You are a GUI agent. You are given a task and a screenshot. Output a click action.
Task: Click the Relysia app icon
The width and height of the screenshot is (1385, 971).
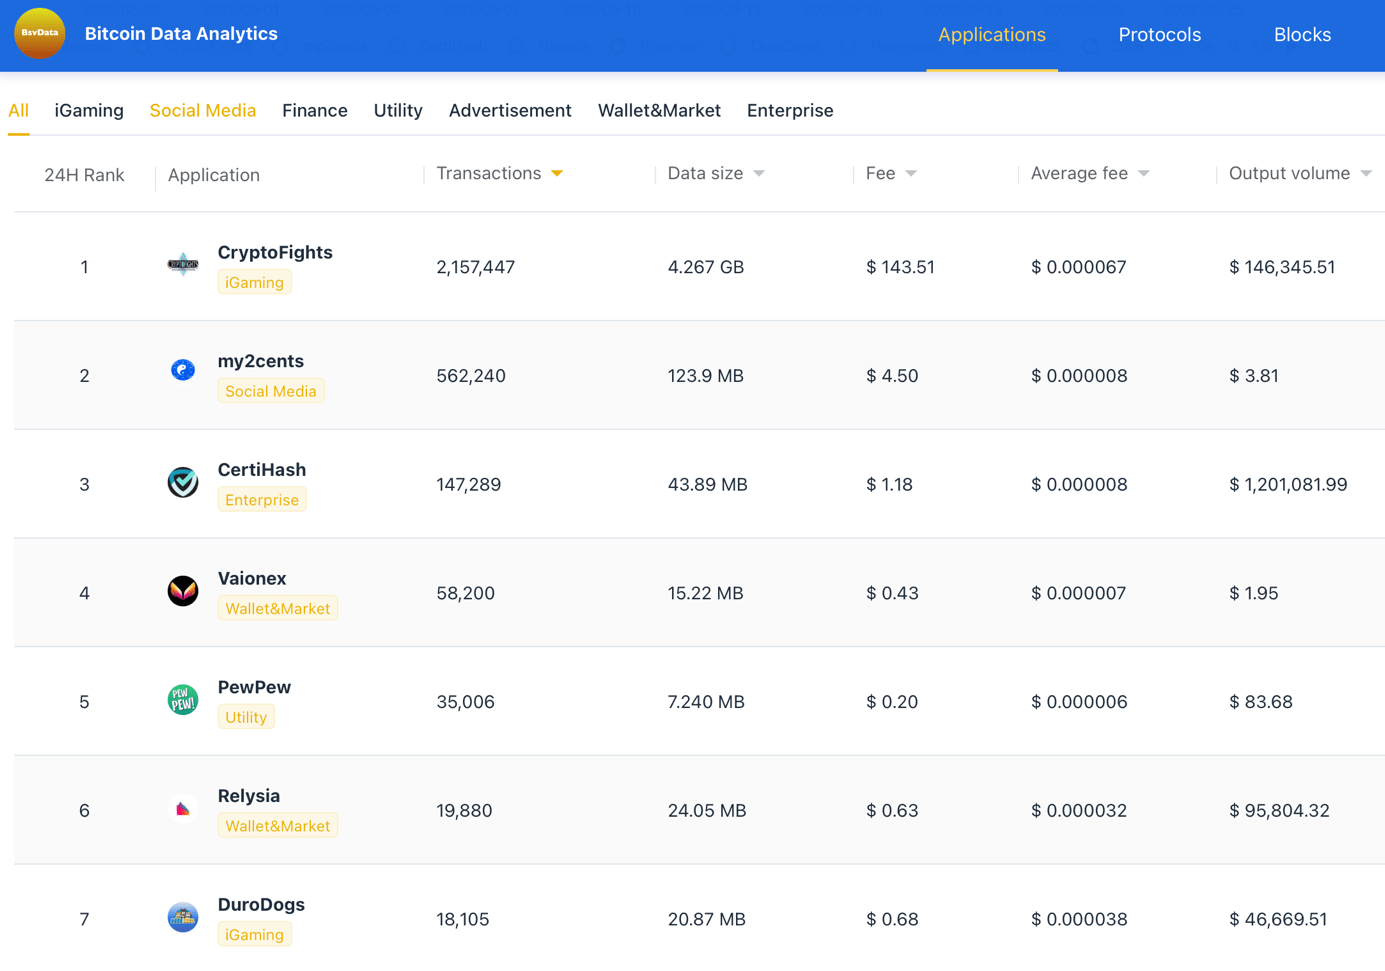[183, 808]
